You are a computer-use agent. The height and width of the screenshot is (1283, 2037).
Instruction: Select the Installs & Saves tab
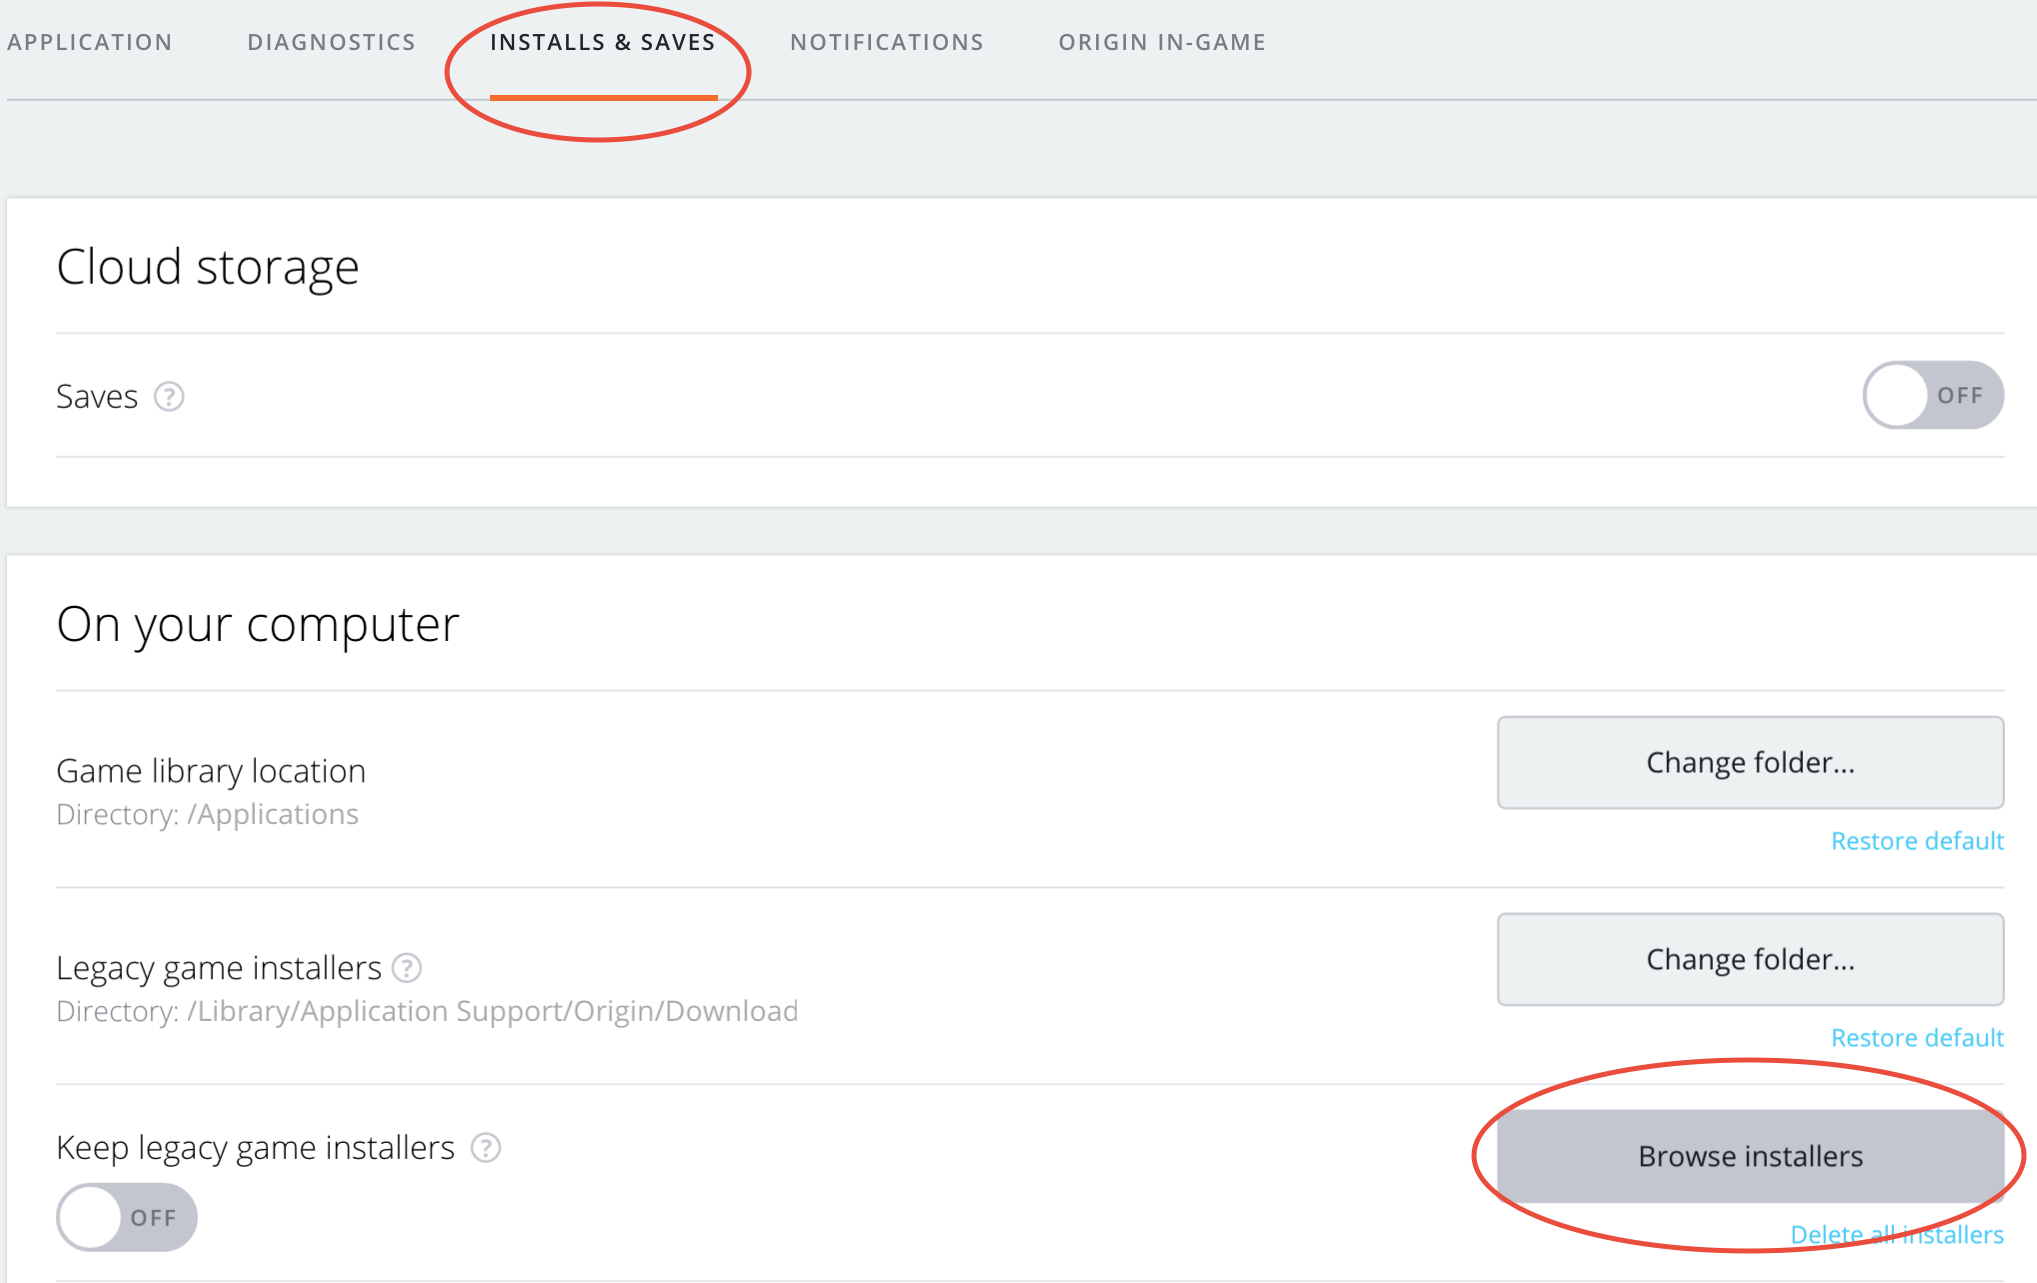click(x=602, y=42)
